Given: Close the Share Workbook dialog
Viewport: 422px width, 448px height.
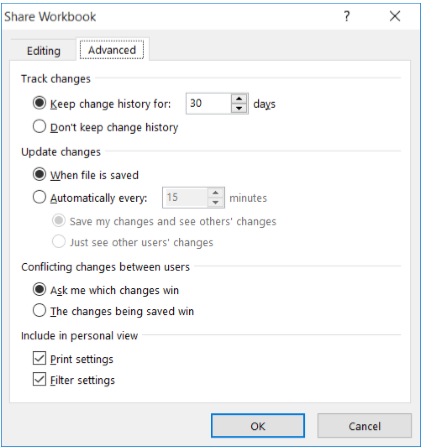Looking at the screenshot, I should [395, 16].
